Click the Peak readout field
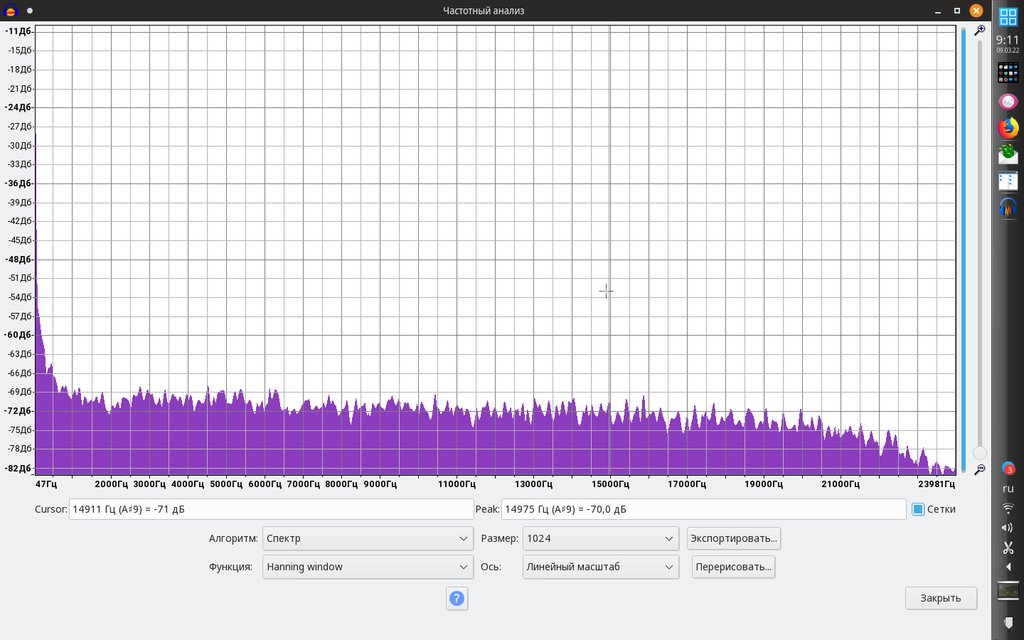Image resolution: width=1024 pixels, height=640 pixels. [x=703, y=509]
